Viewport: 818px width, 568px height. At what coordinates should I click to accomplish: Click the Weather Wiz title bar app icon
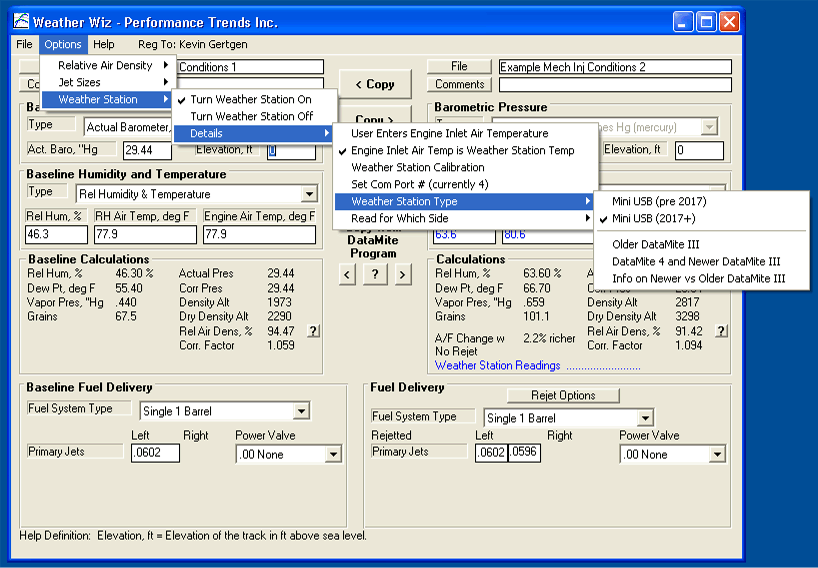click(x=21, y=21)
